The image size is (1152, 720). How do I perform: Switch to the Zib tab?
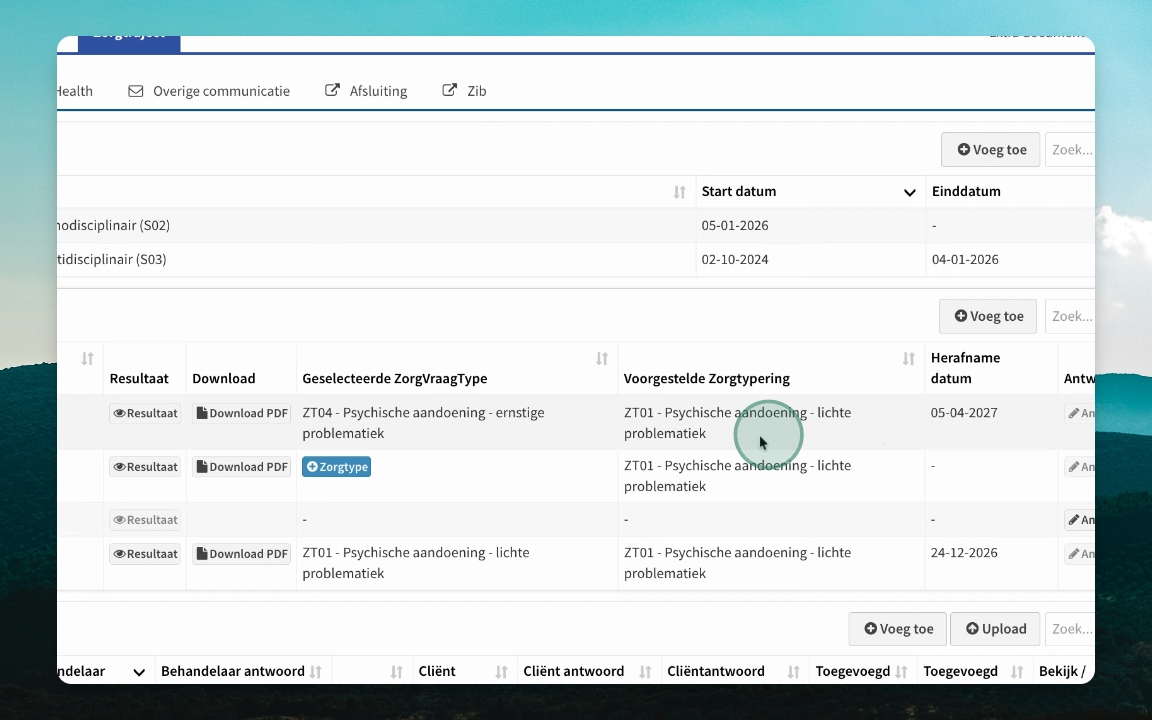tap(464, 91)
